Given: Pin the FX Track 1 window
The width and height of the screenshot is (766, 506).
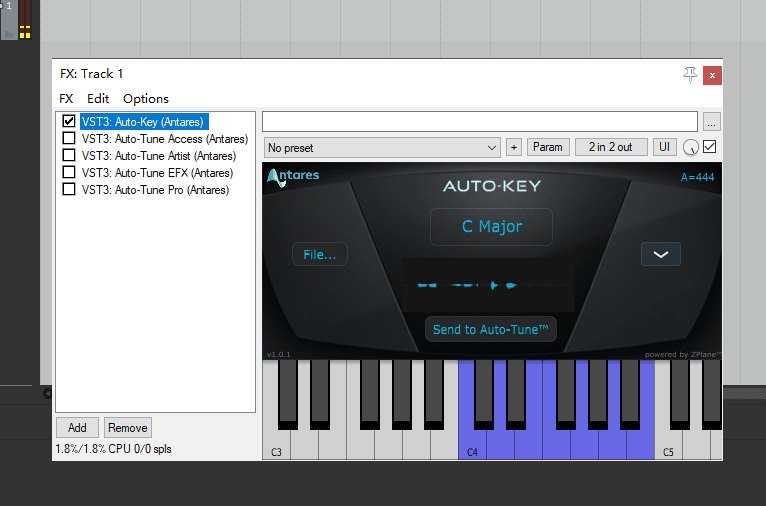Looking at the screenshot, I should [x=690, y=75].
